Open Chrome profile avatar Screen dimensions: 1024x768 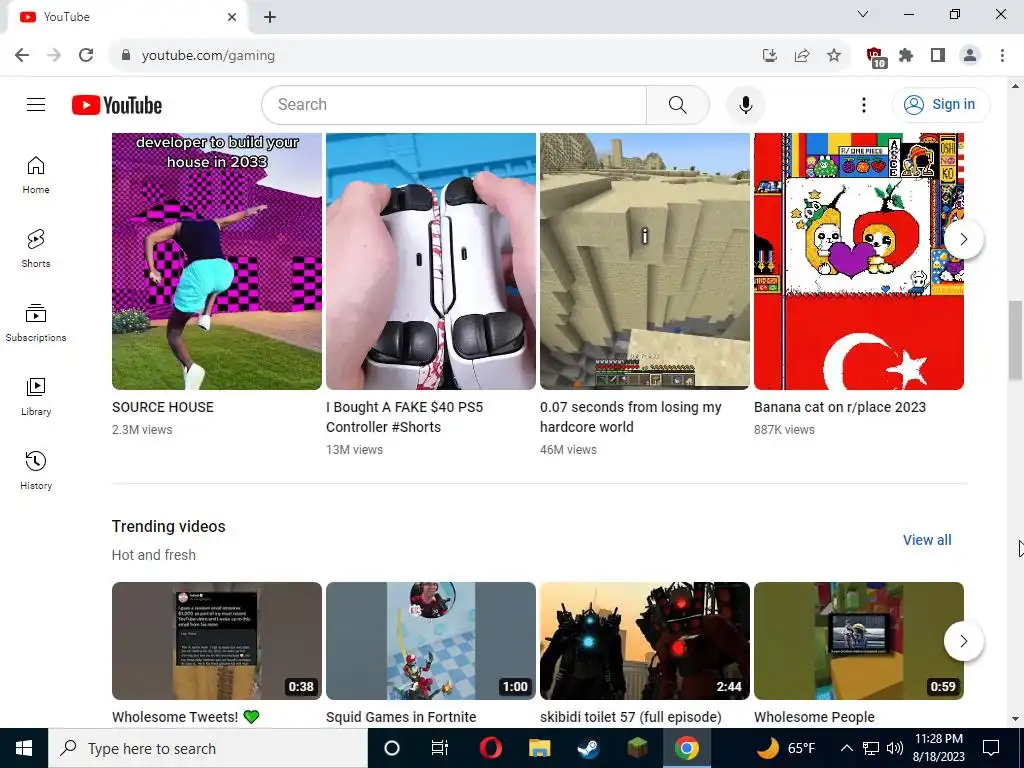pos(970,55)
